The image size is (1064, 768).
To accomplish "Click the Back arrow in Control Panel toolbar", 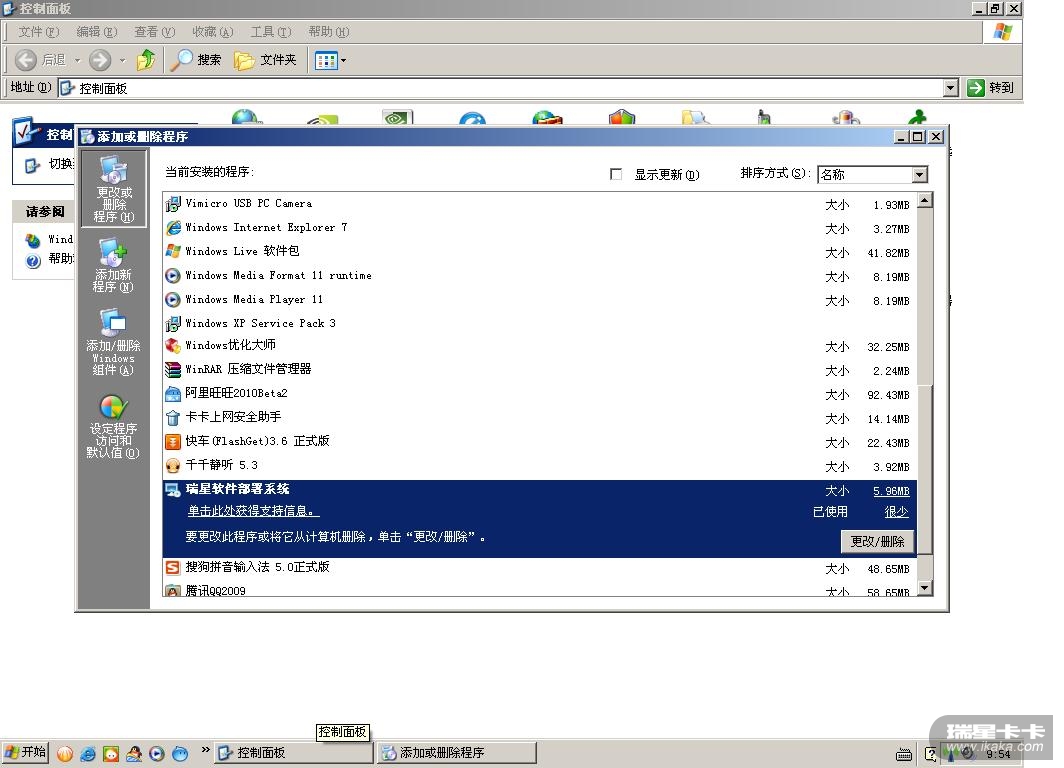I will tap(26, 60).
